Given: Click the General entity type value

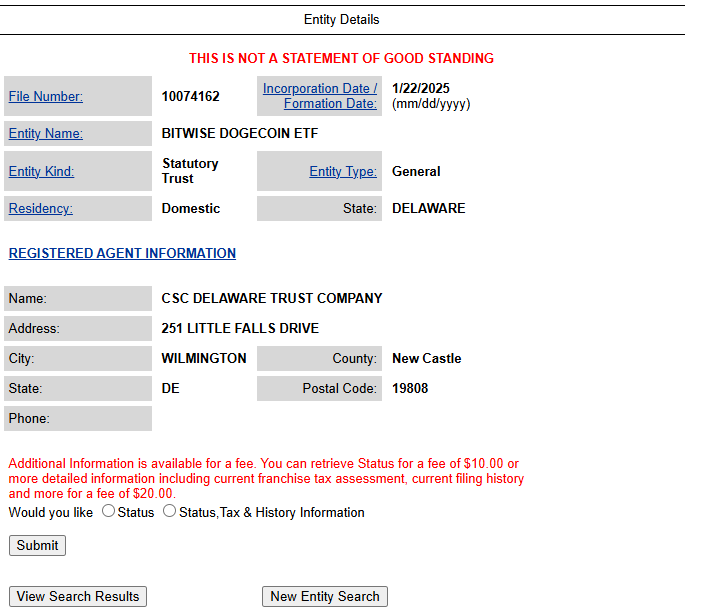Looking at the screenshot, I should coord(416,171).
